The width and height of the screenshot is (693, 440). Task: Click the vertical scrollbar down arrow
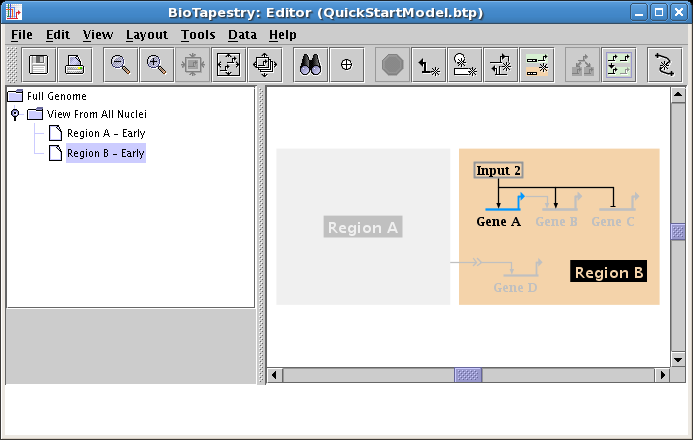coord(677,358)
